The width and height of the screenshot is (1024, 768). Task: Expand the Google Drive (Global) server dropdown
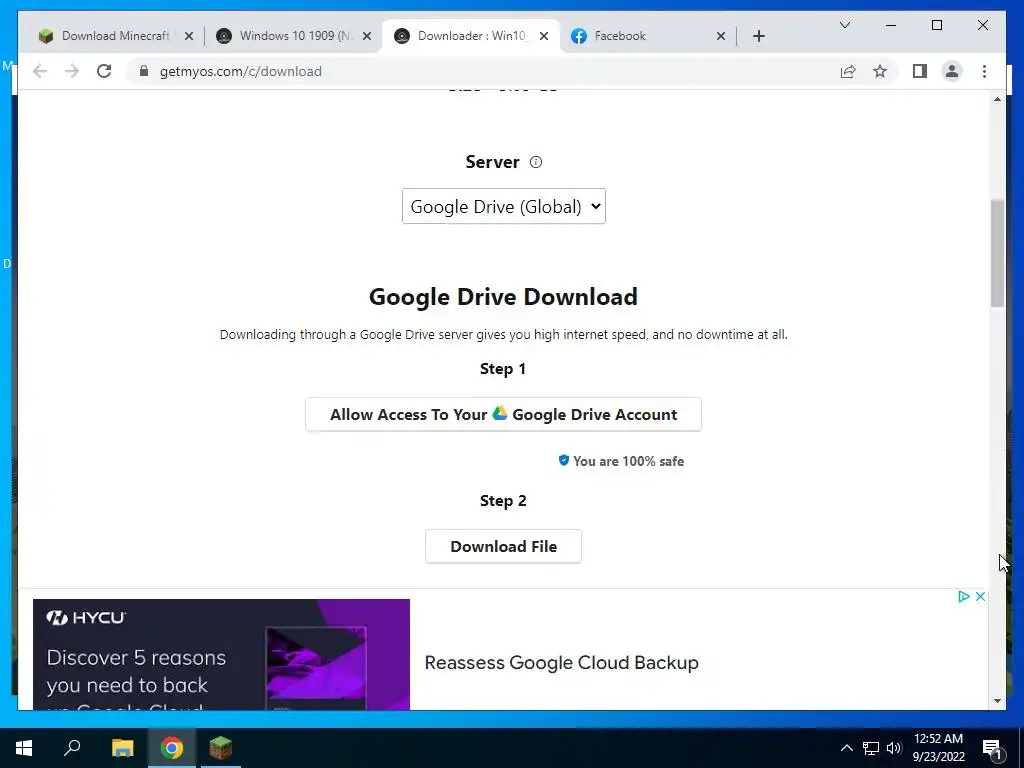coord(504,206)
